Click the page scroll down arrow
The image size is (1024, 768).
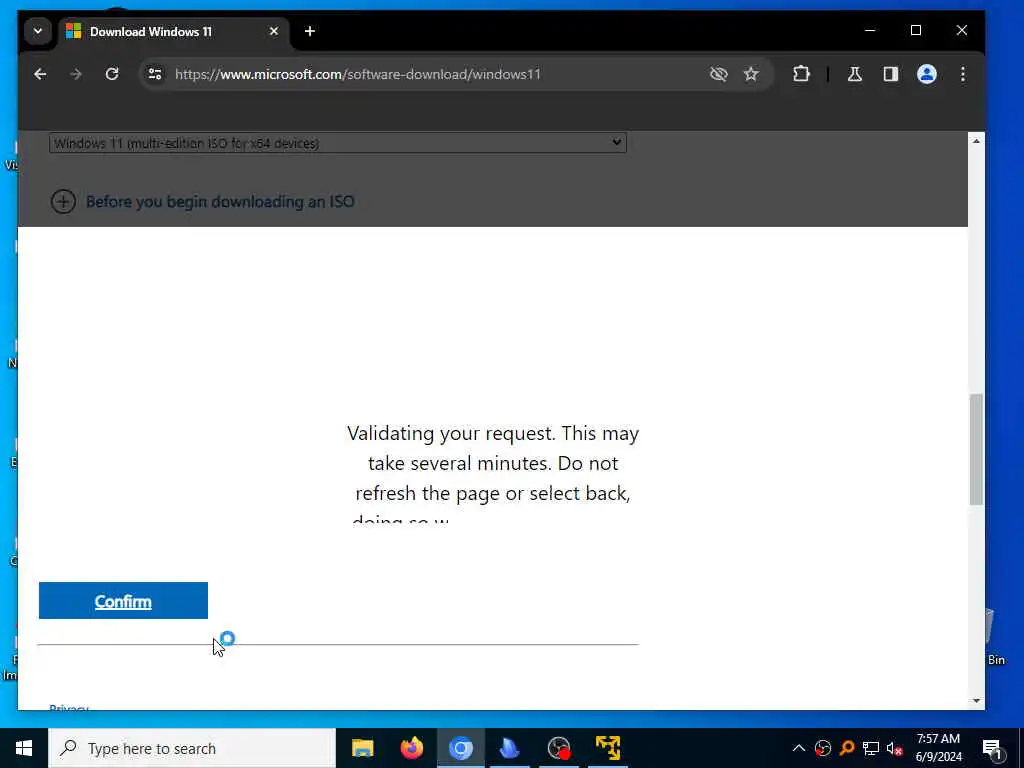(x=976, y=701)
